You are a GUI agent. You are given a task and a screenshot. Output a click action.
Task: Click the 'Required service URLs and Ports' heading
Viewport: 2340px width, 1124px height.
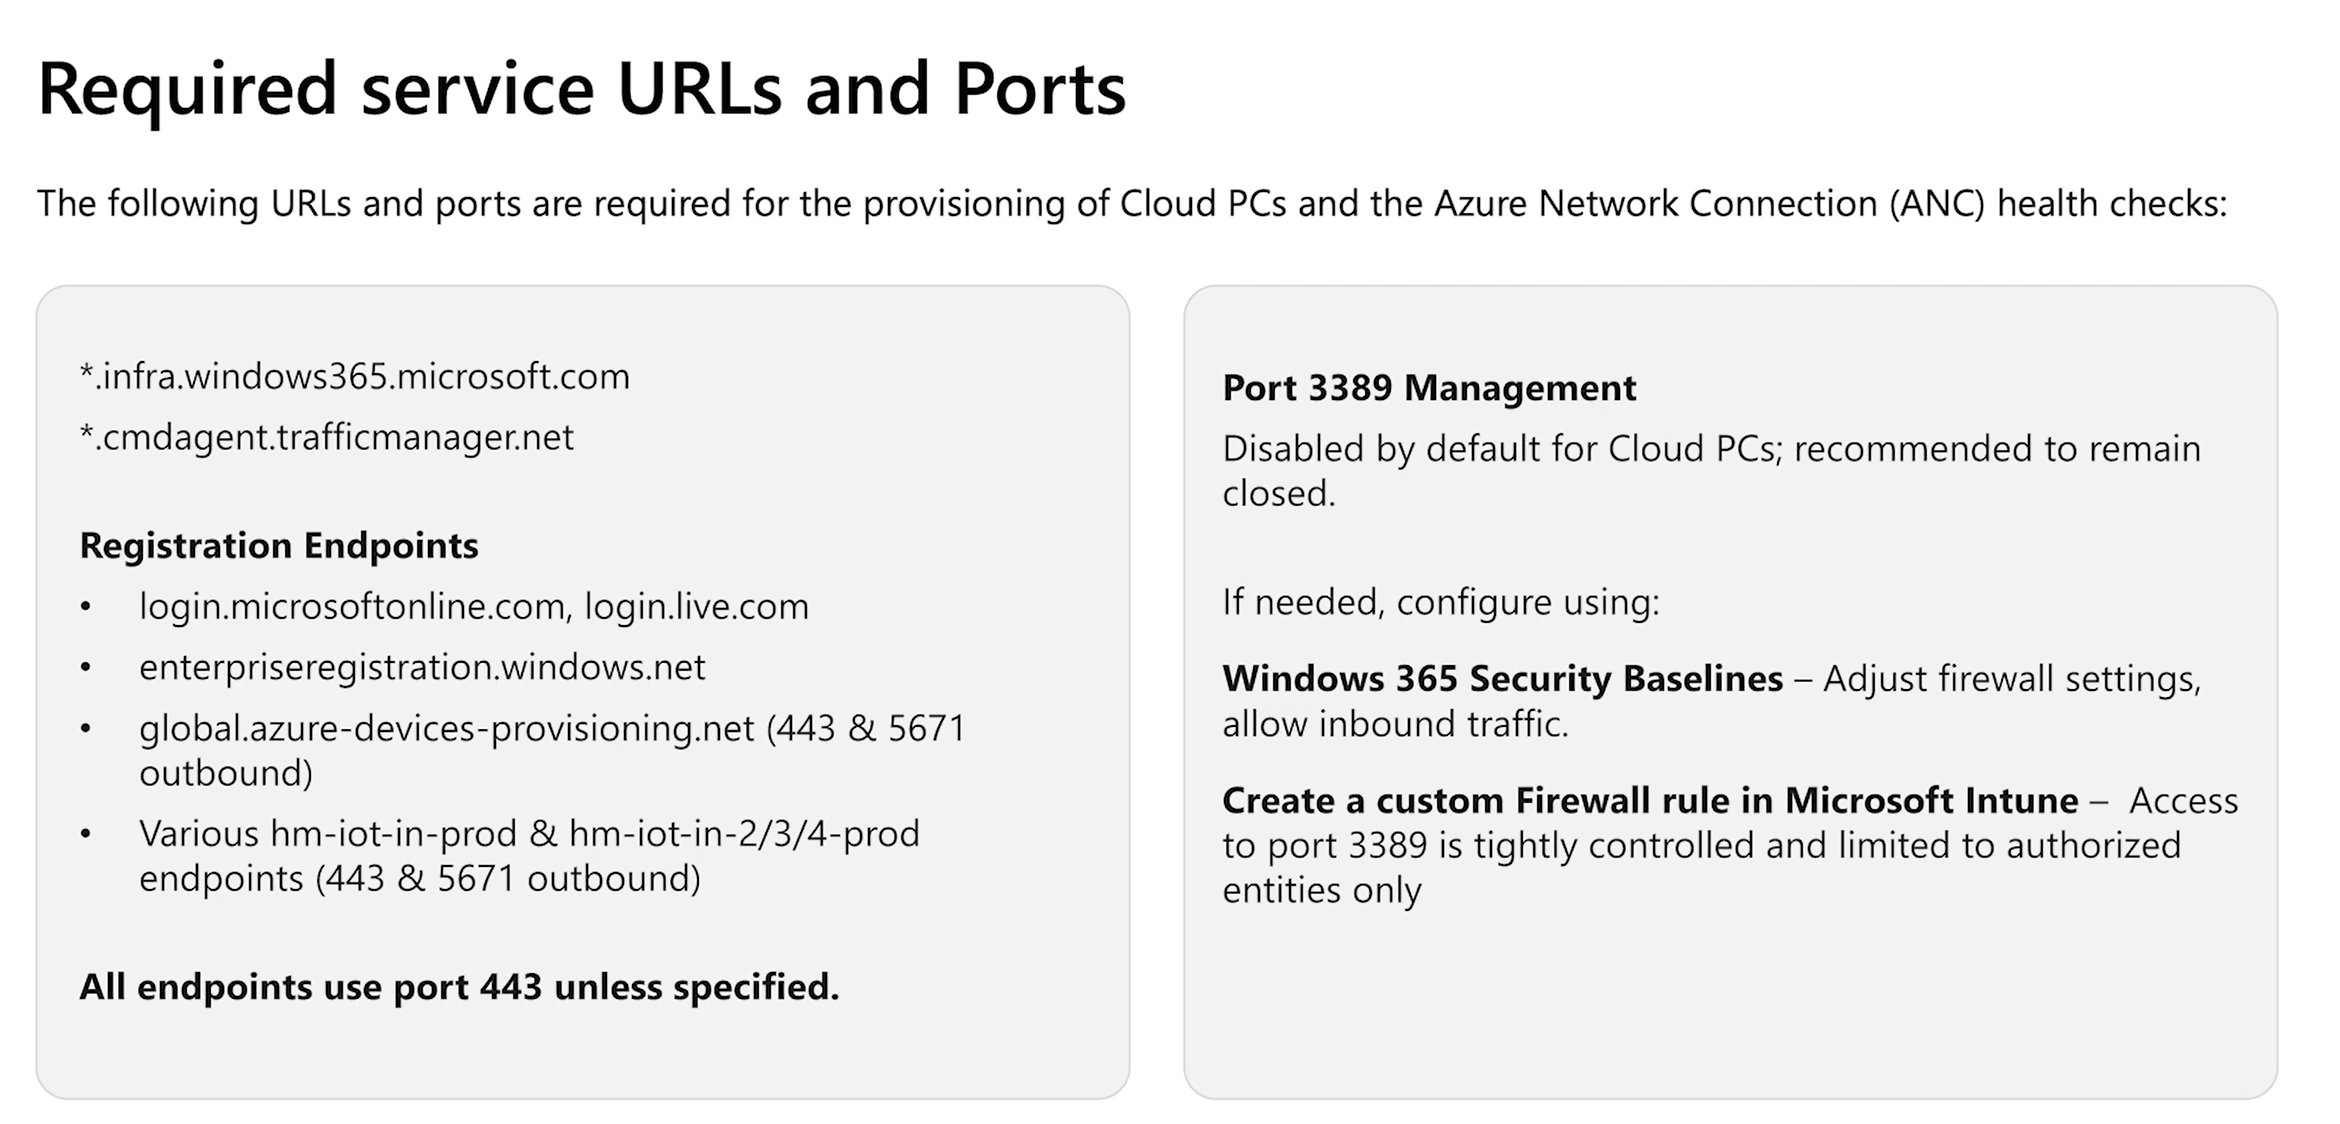(x=581, y=89)
